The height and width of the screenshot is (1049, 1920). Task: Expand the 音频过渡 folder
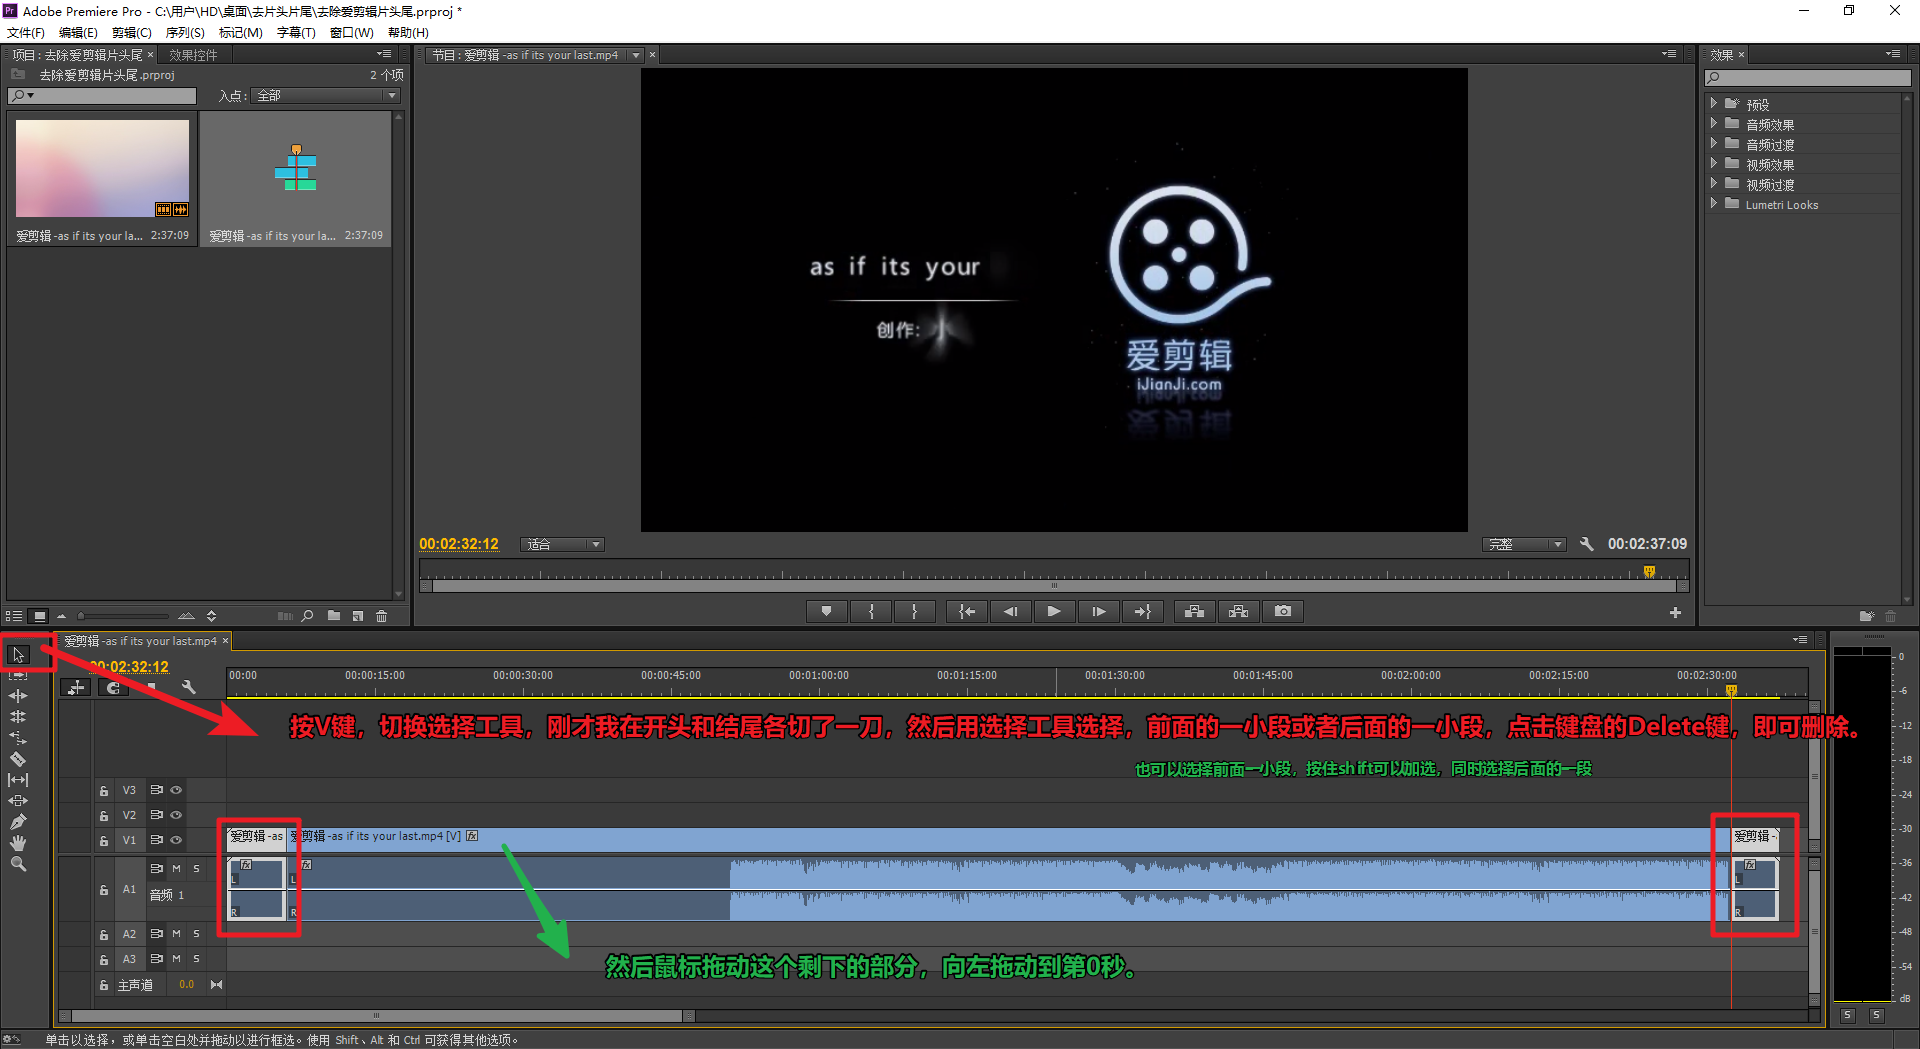pos(1713,144)
